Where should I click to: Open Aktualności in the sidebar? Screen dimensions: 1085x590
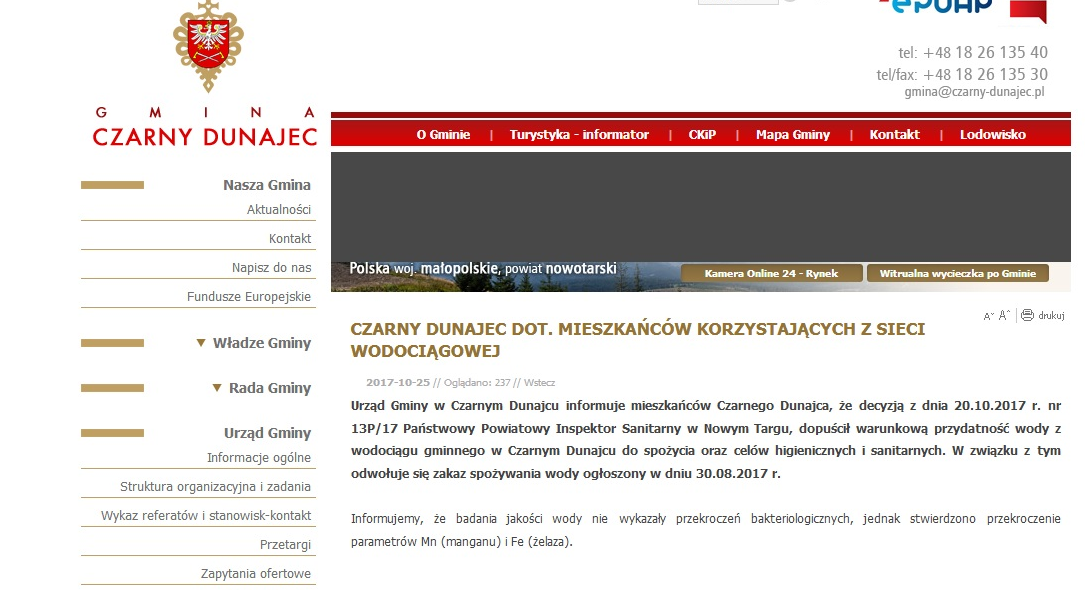279,209
